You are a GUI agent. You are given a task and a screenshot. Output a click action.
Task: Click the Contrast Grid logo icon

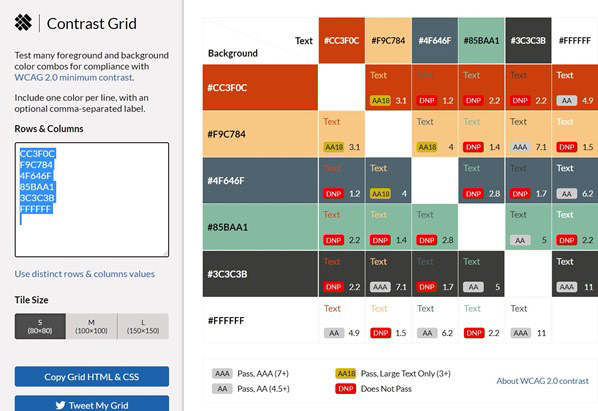[x=23, y=23]
